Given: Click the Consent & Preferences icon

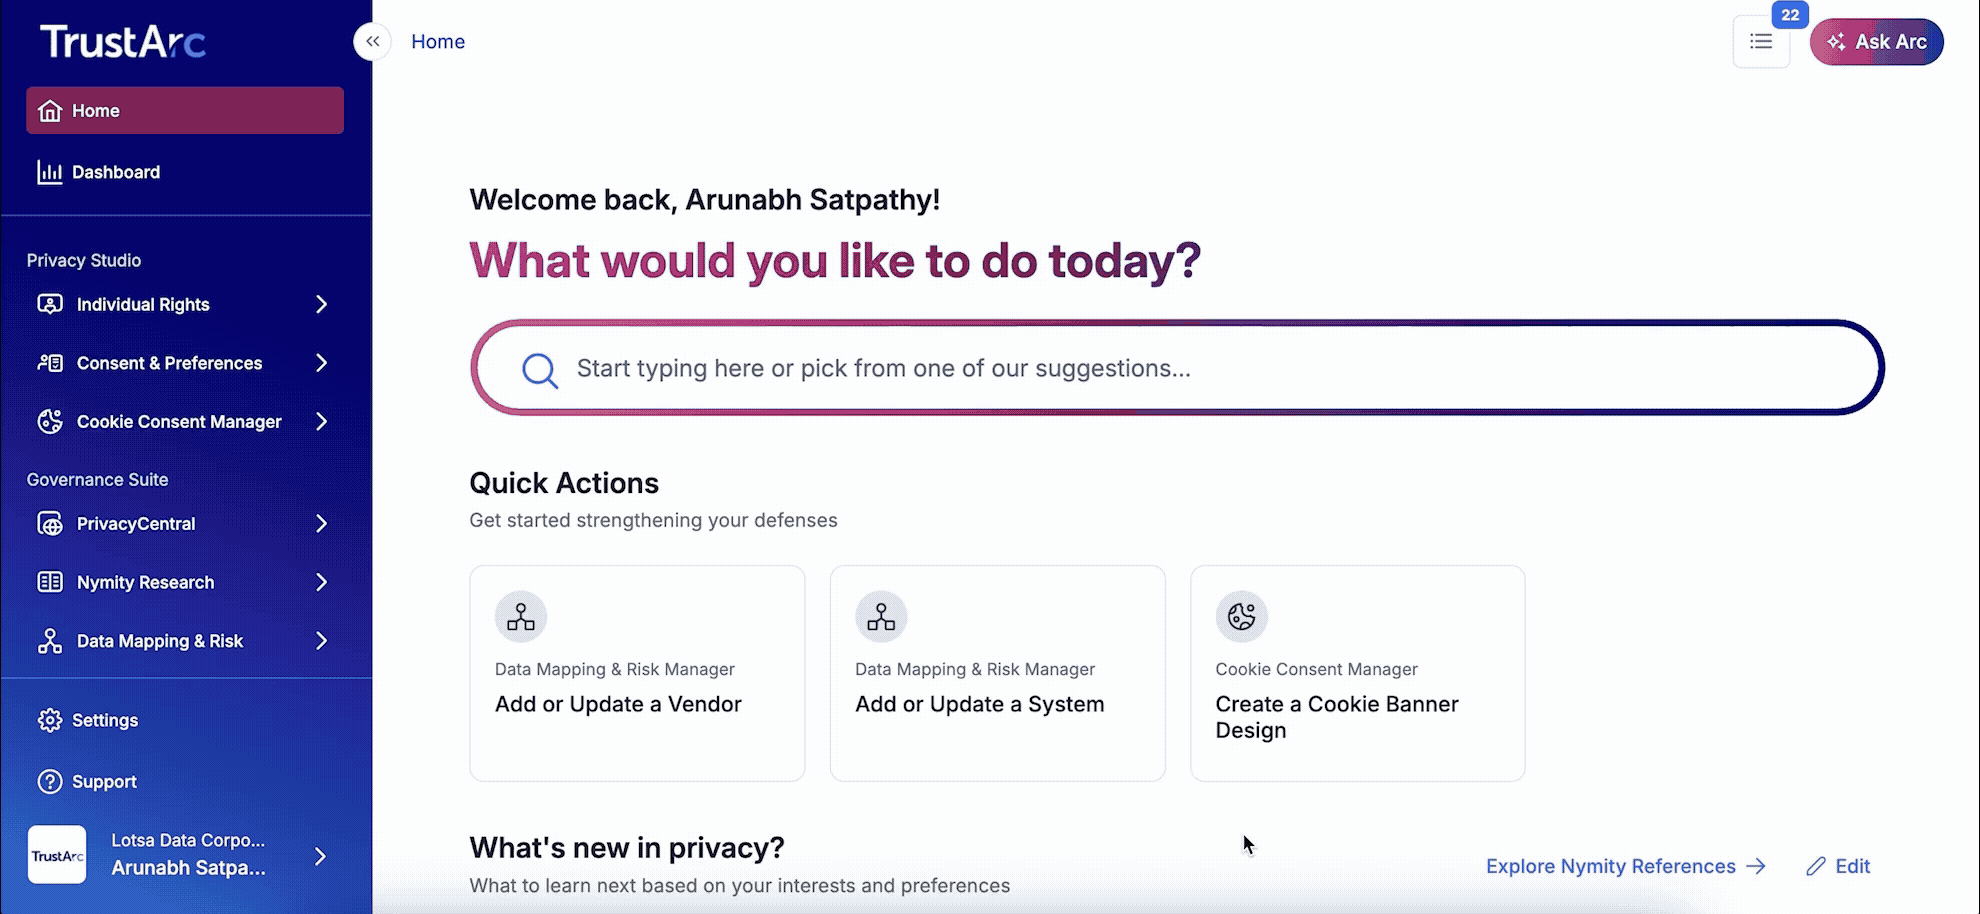Looking at the screenshot, I should (49, 362).
